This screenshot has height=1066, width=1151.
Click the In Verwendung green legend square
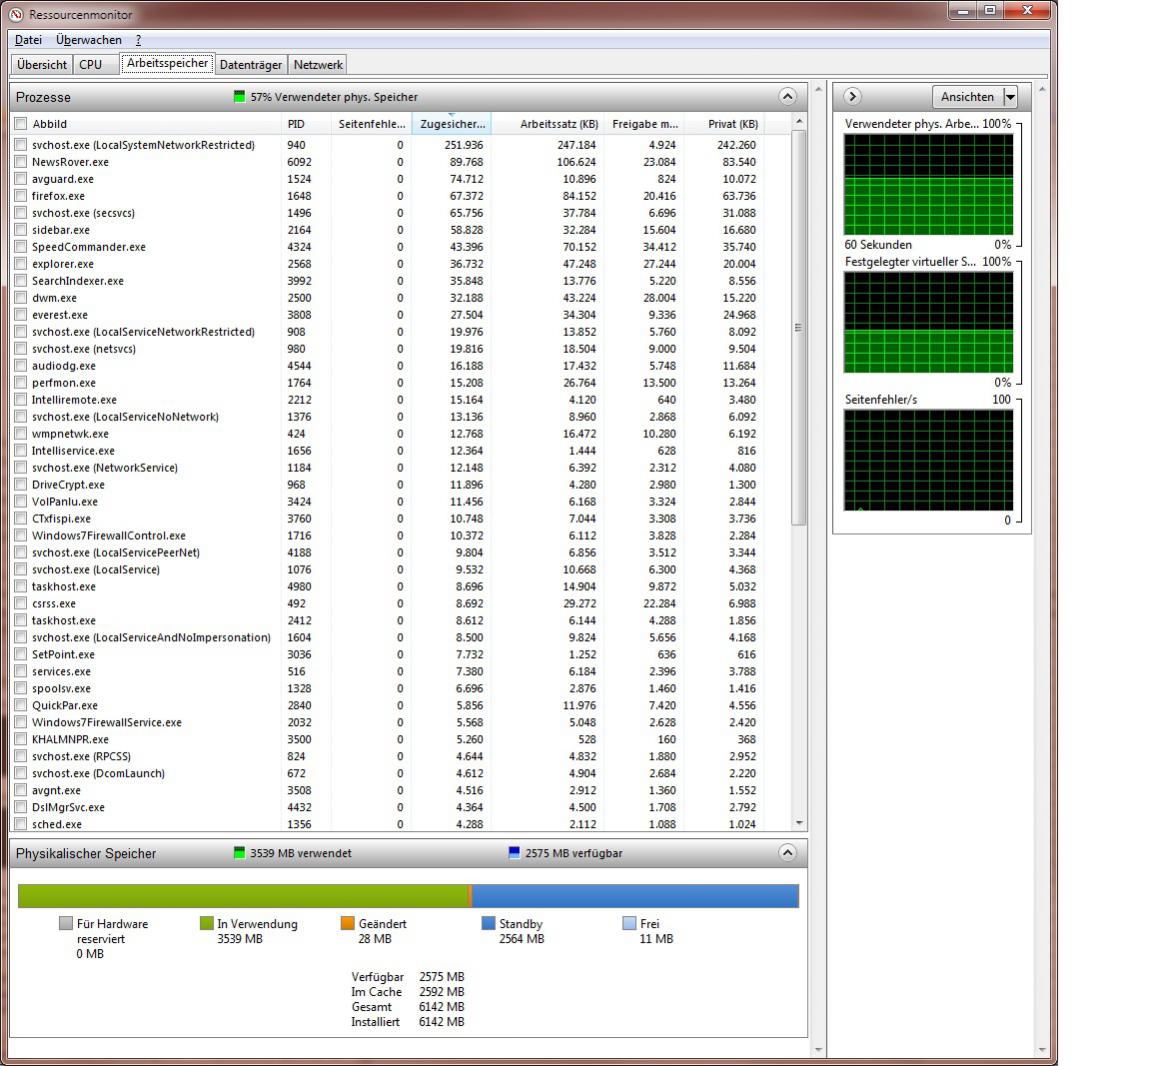[206, 924]
